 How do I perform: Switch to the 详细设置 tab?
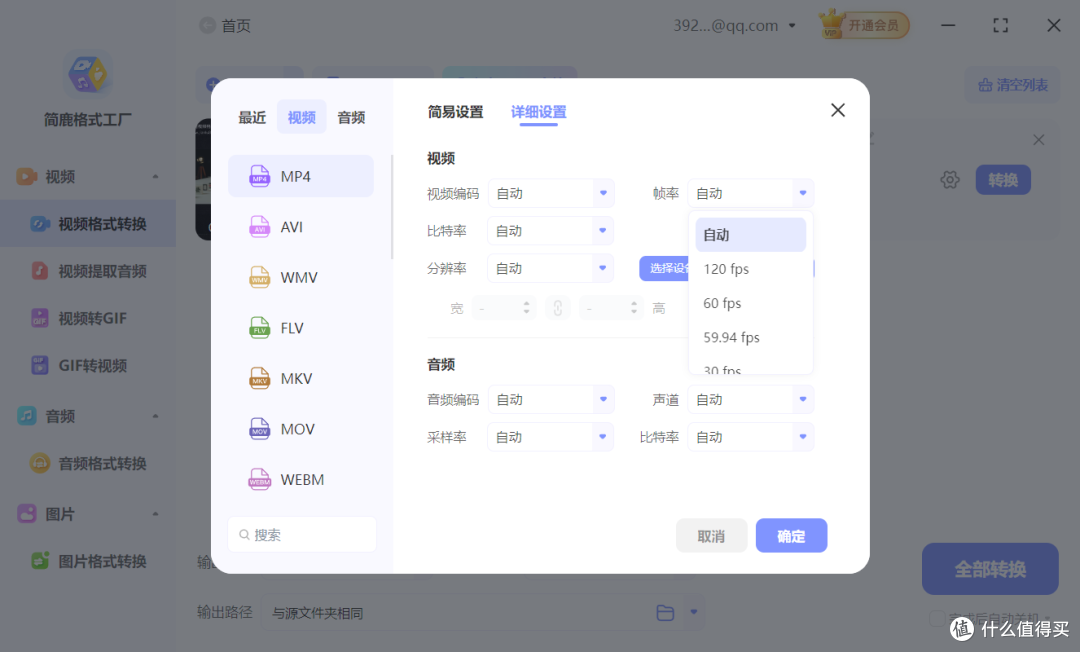coord(539,112)
